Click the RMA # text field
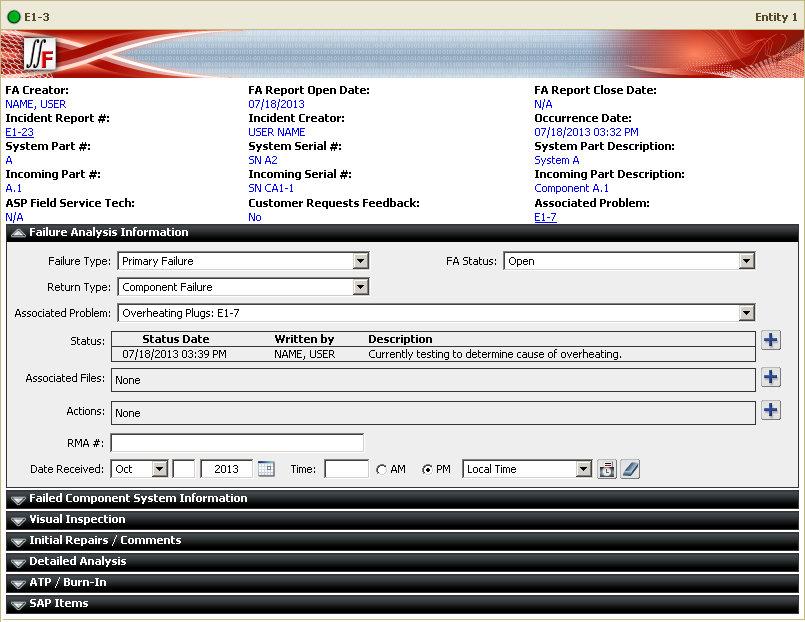 point(237,443)
